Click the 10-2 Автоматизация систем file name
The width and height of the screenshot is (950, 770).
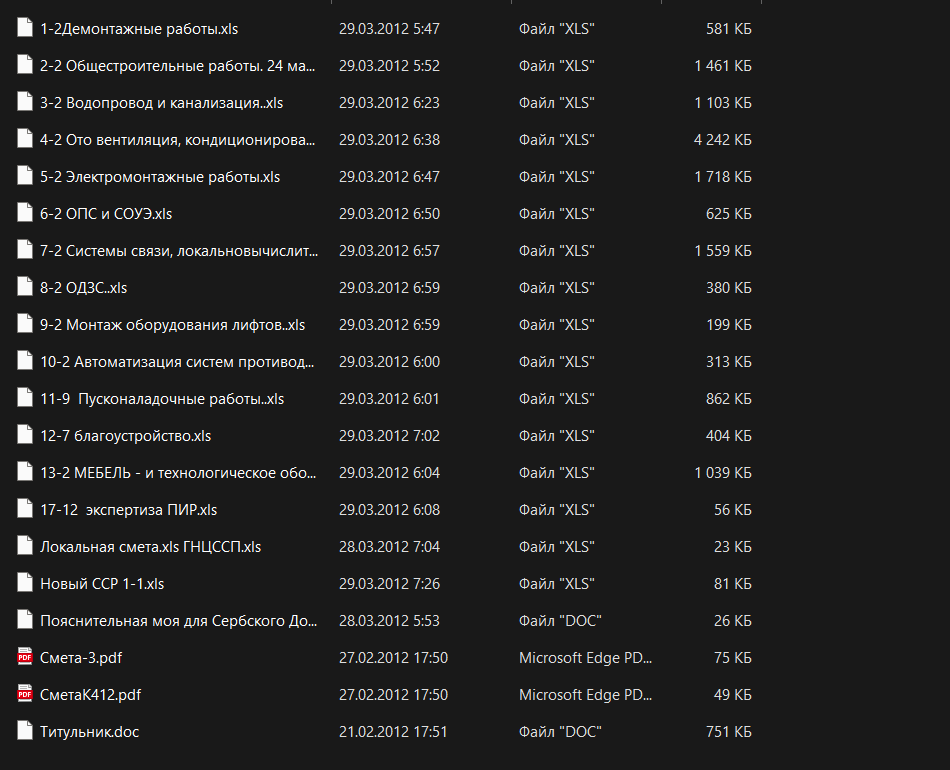[177, 362]
